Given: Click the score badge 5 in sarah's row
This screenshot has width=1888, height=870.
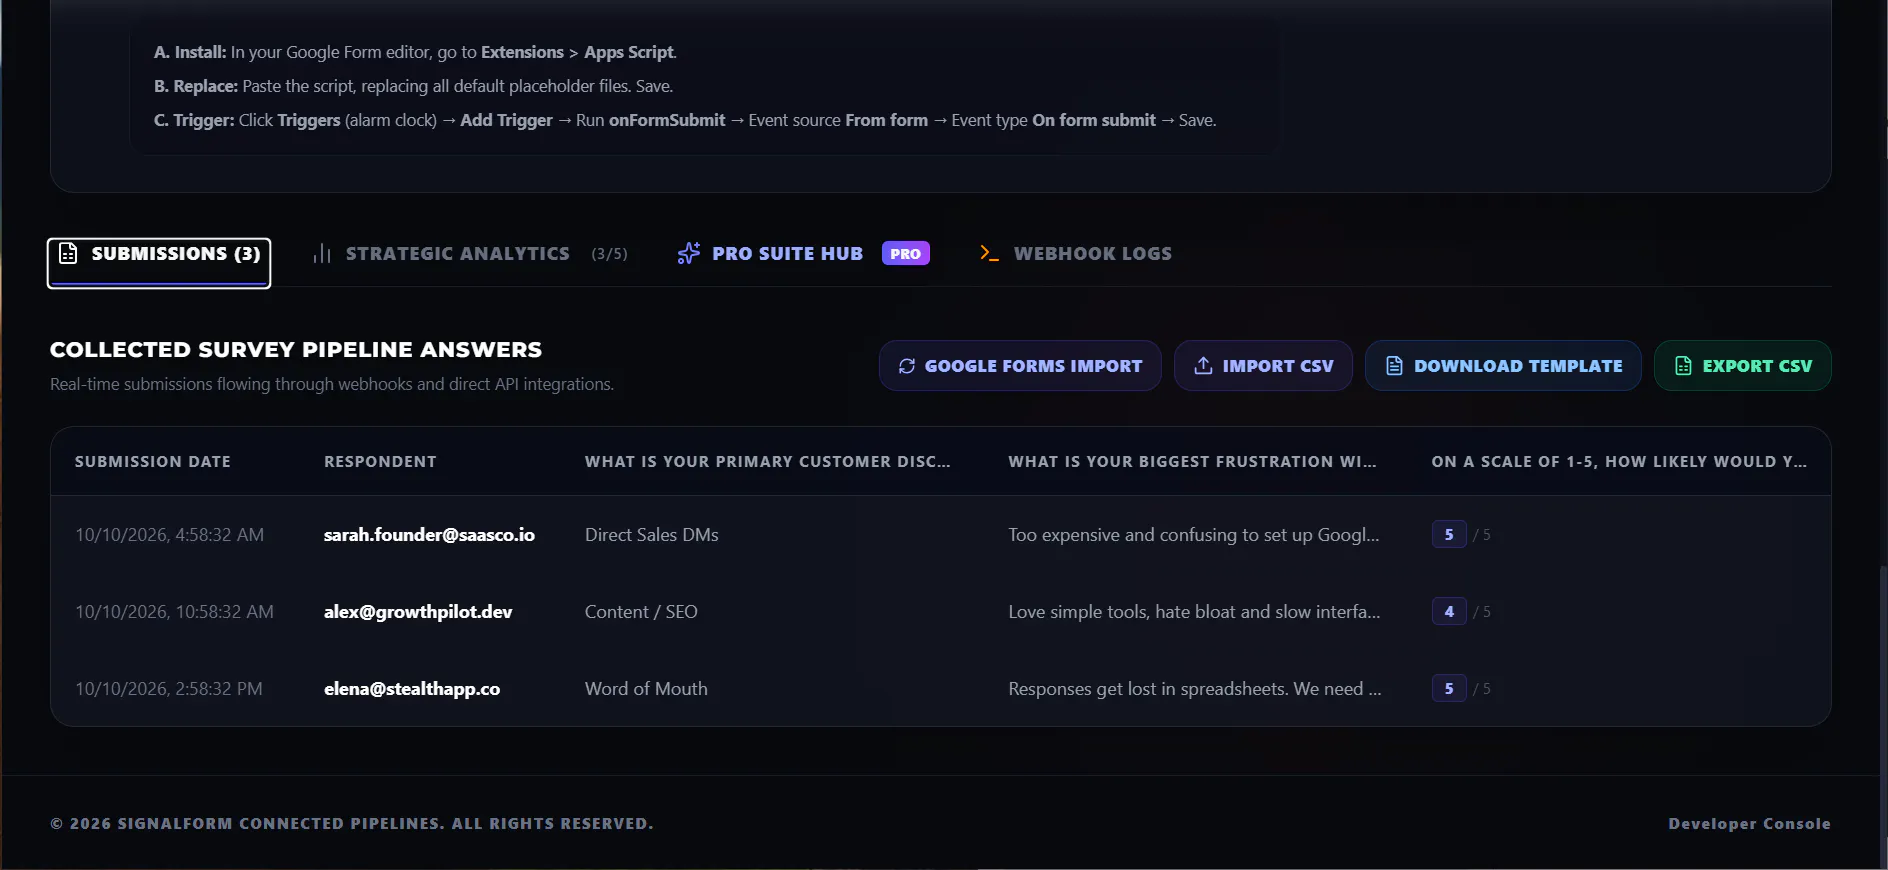Looking at the screenshot, I should [1449, 535].
